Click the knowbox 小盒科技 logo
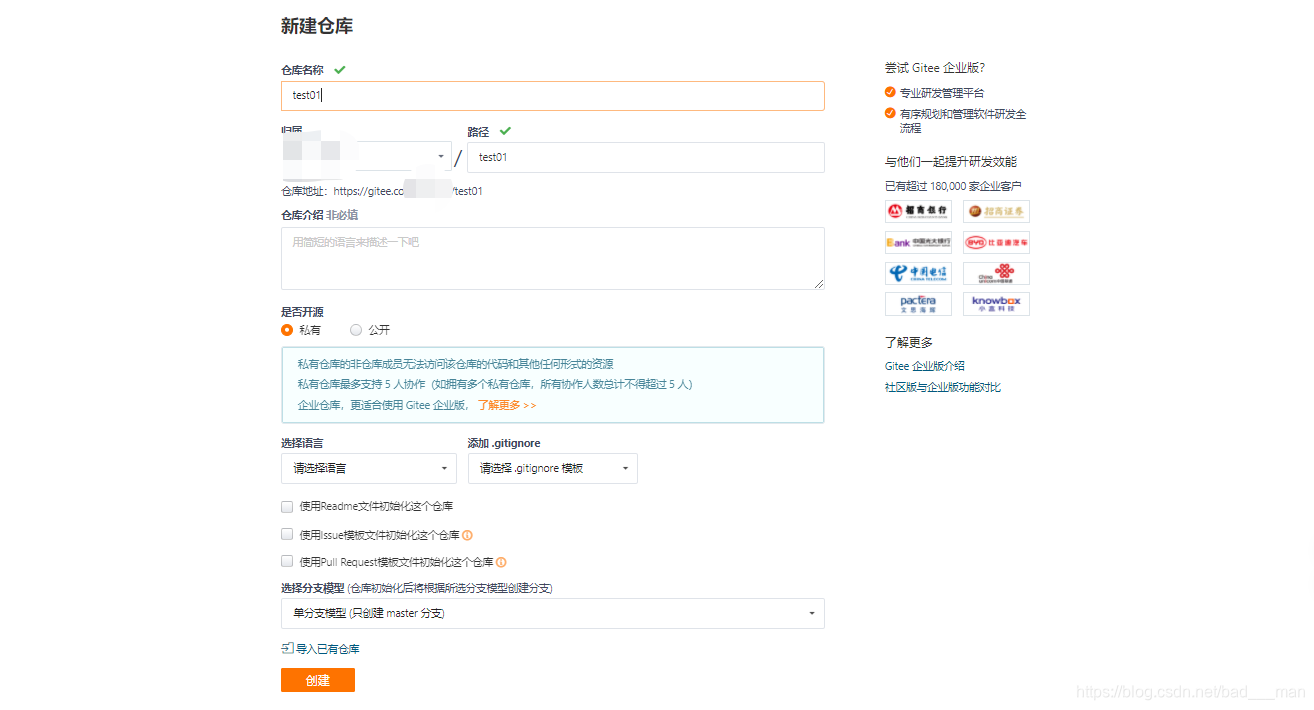The width and height of the screenshot is (1314, 710). 996,303
